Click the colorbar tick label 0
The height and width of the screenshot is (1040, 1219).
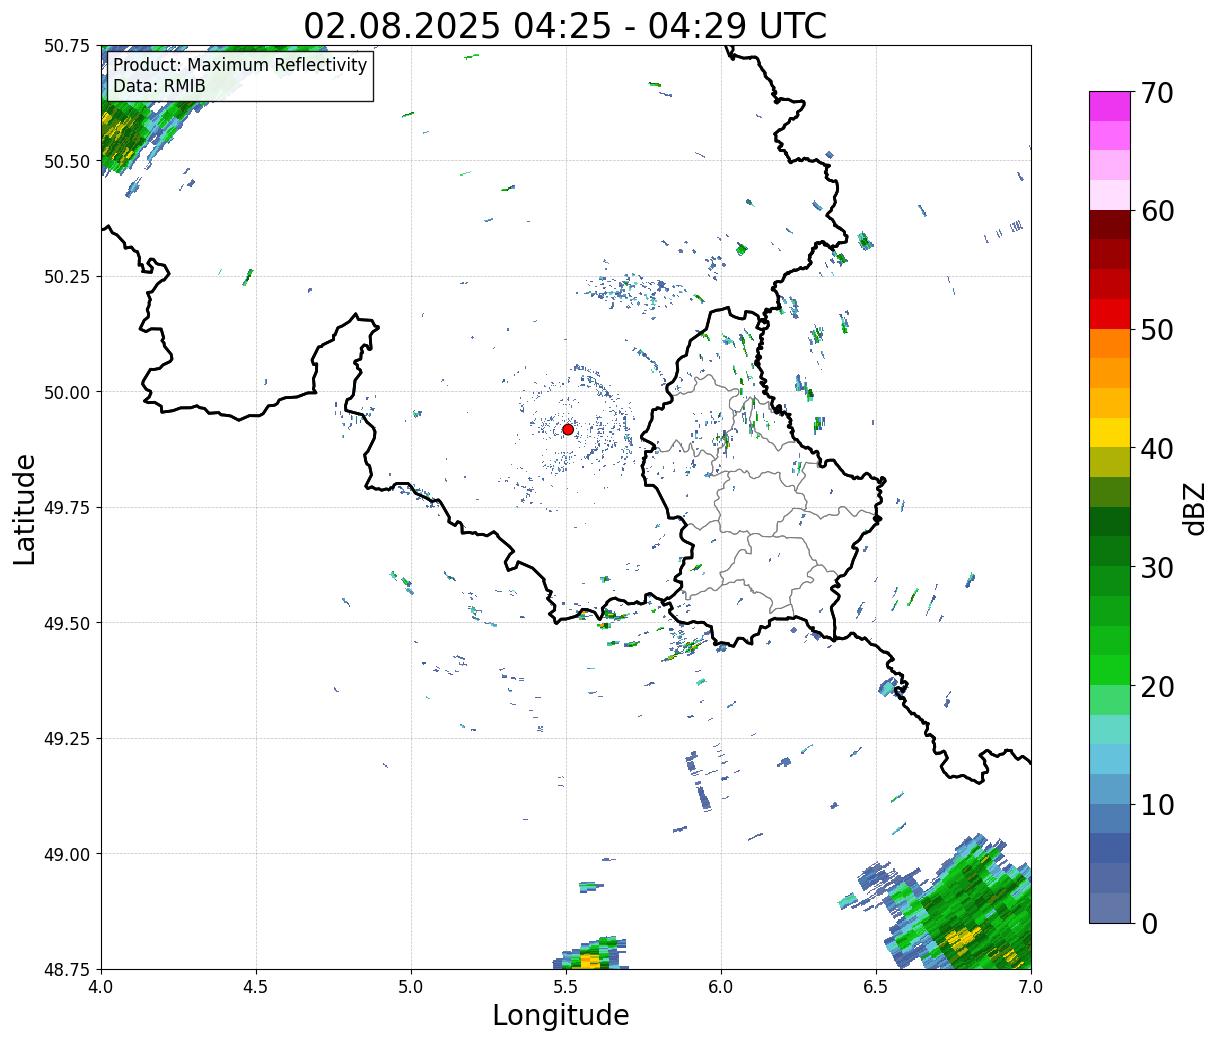1149,923
